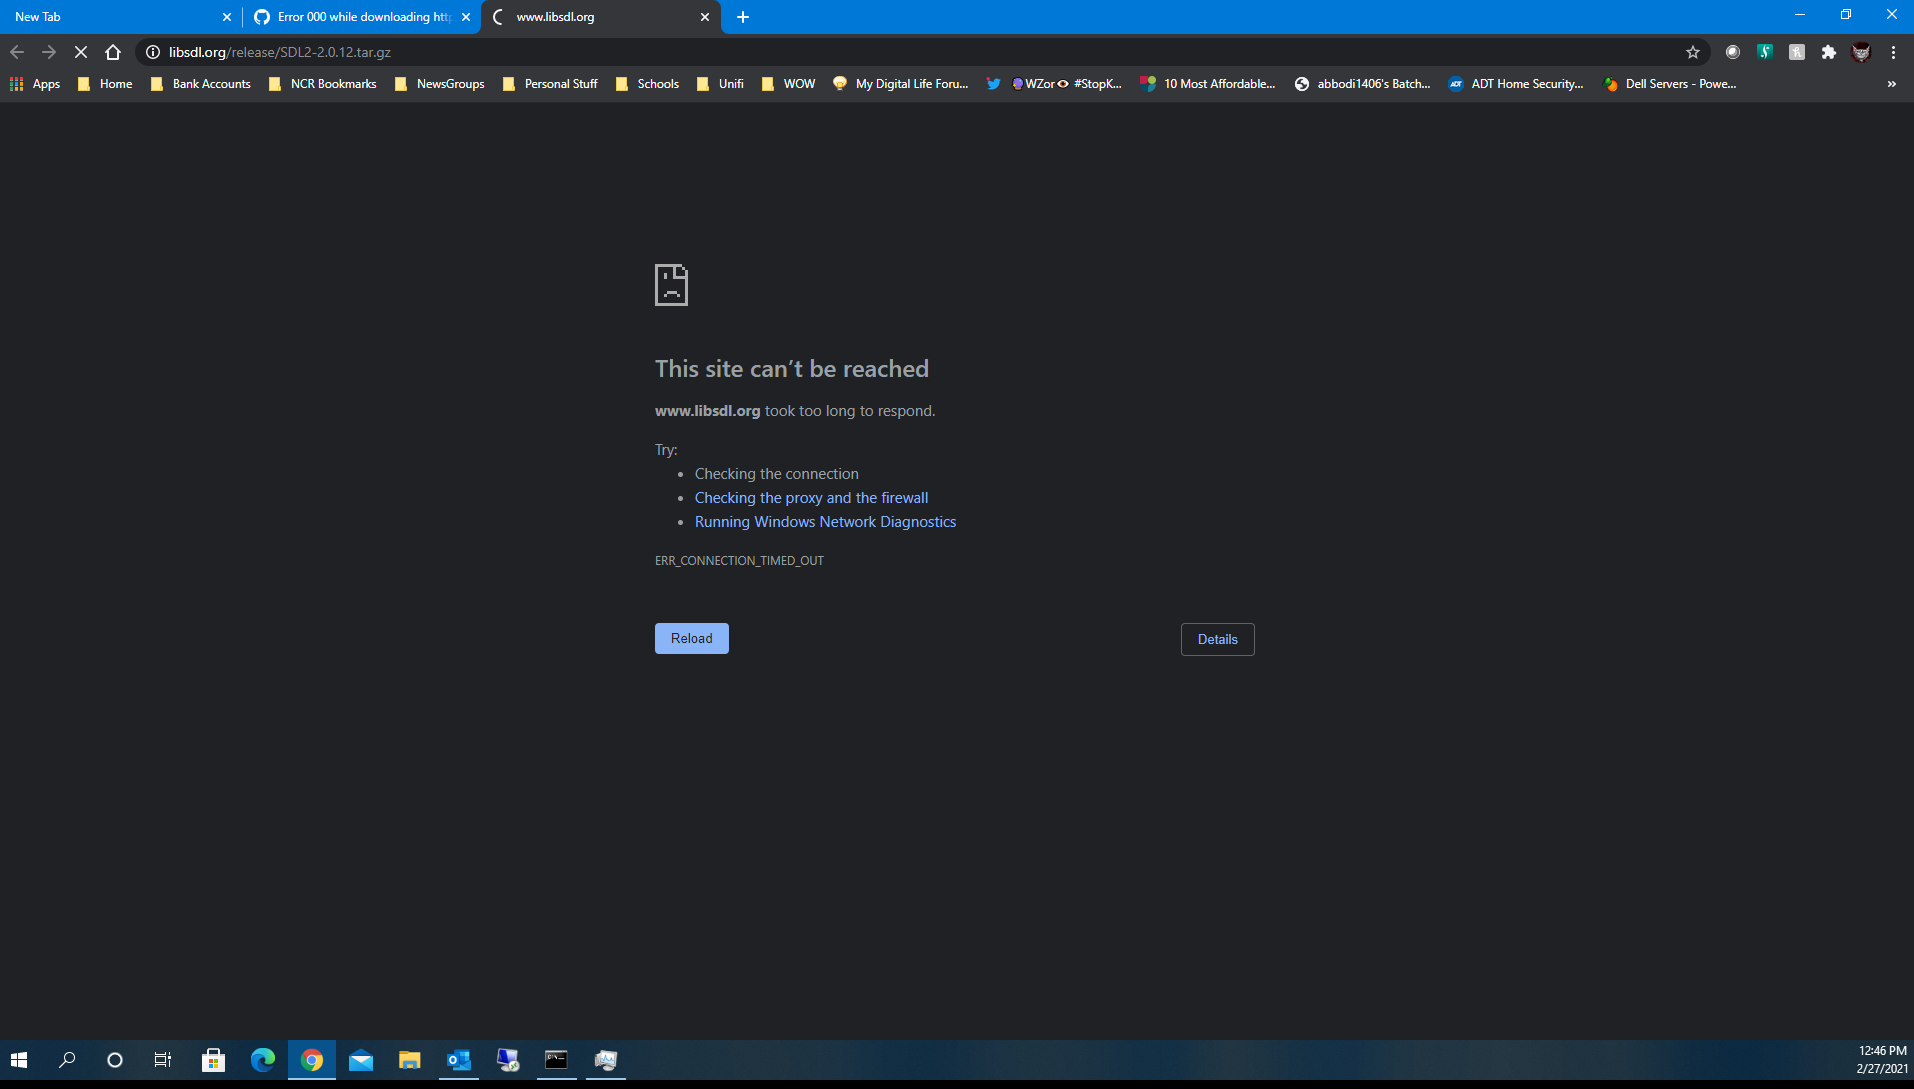Follow the Checking the proxy and firewall link
1914x1089 pixels.
click(811, 497)
